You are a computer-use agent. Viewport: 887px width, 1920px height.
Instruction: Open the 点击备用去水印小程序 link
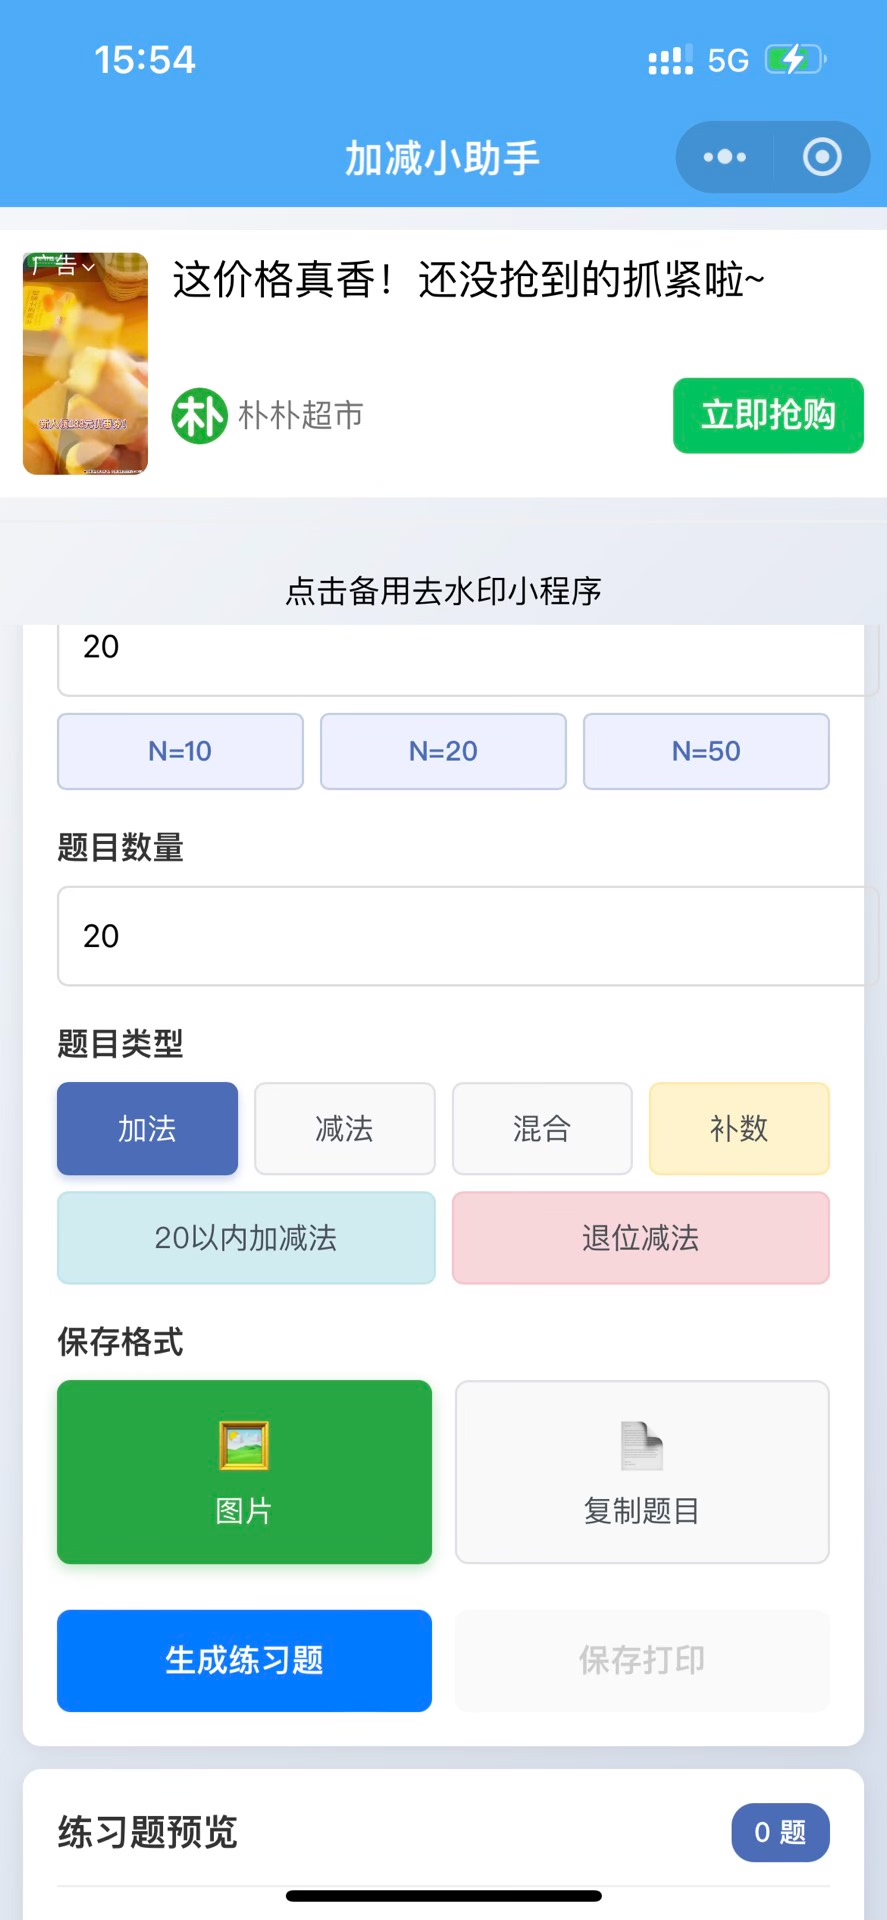tap(443, 591)
